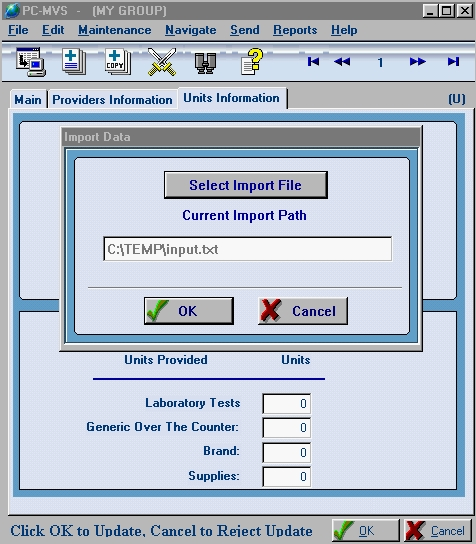Click the Laboratory Tests units field

(x=287, y=403)
